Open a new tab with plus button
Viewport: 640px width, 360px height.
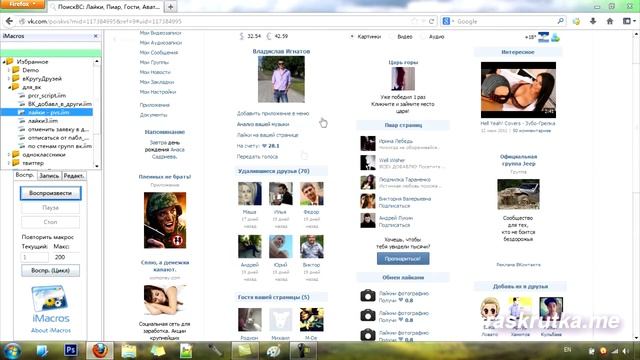tap(171, 7)
